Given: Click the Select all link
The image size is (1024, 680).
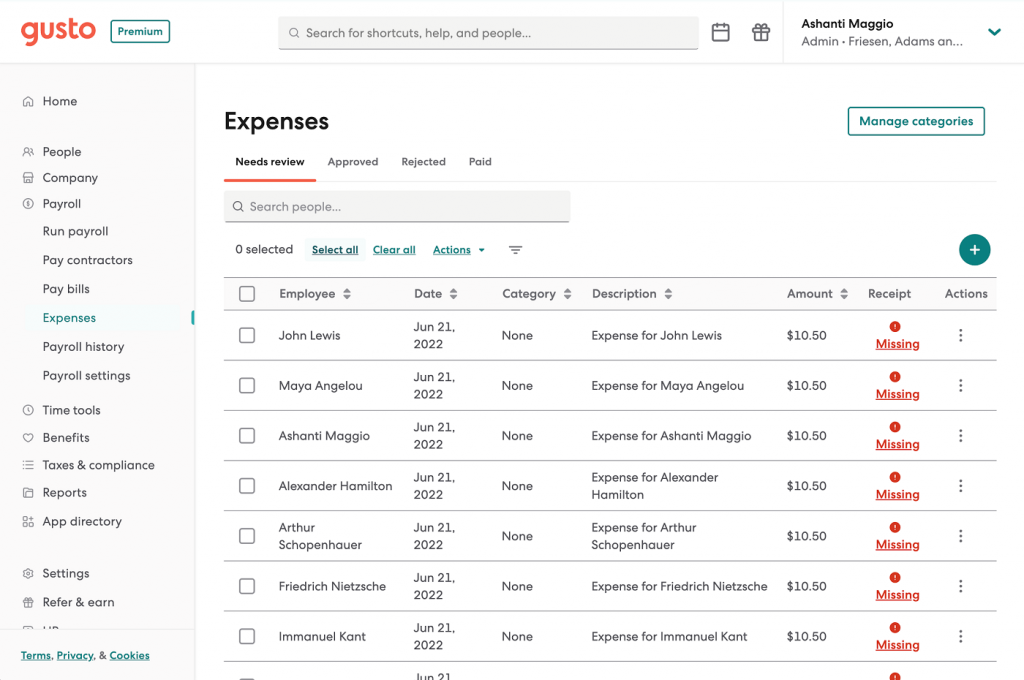Looking at the screenshot, I should (x=335, y=250).
